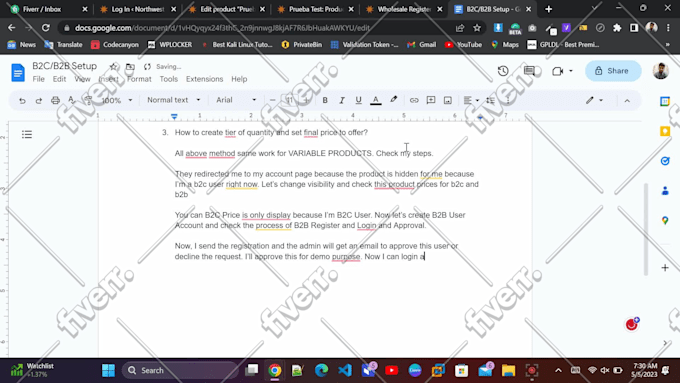Open the File menu
680x383 pixels.
click(39, 79)
